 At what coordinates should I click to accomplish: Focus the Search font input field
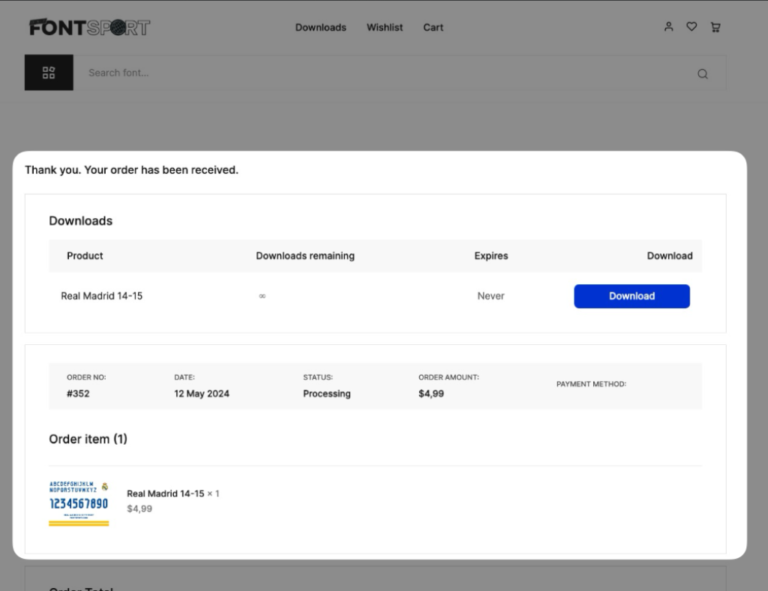pyautogui.click(x=380, y=73)
